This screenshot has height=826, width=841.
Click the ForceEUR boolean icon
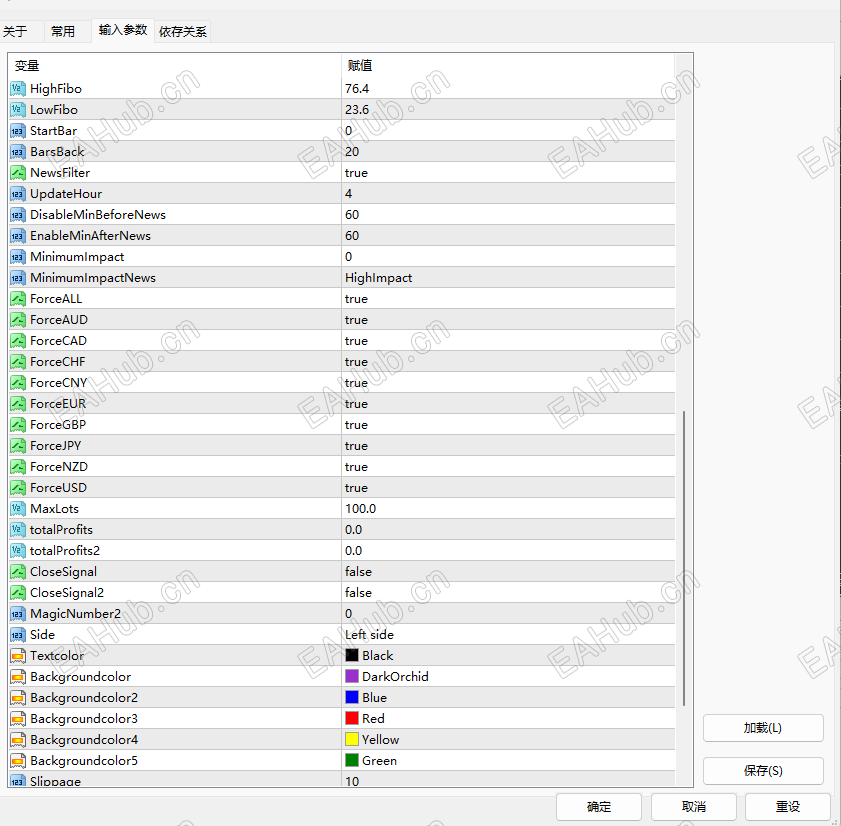click(18, 403)
